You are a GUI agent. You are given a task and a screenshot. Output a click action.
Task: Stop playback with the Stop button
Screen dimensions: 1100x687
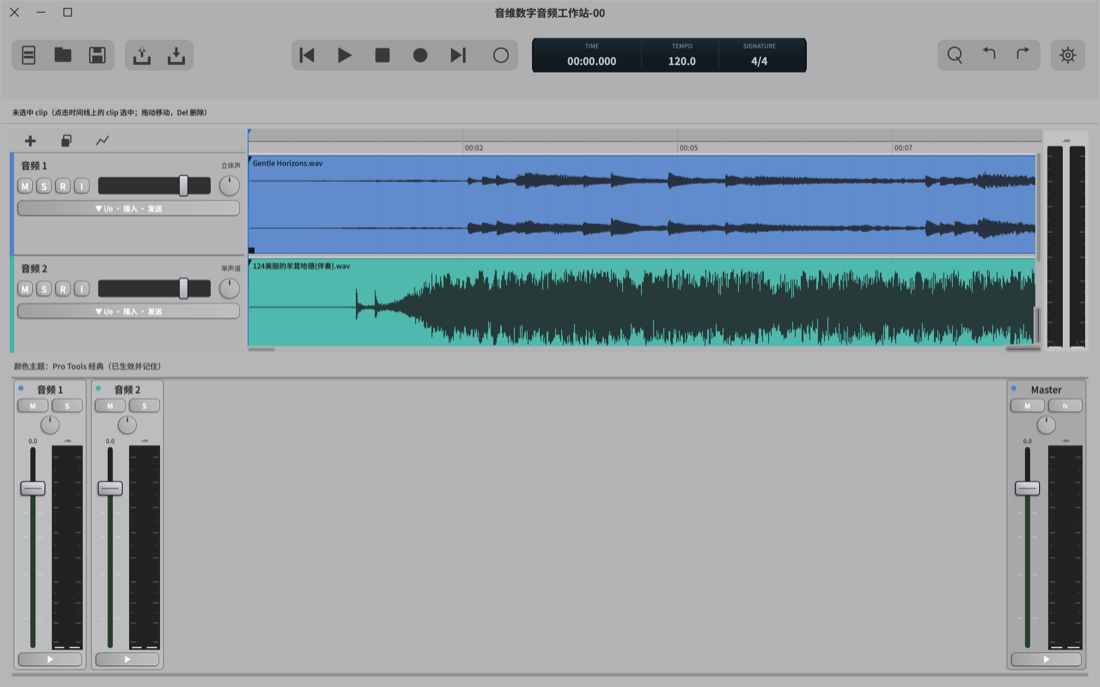pyautogui.click(x=382, y=55)
